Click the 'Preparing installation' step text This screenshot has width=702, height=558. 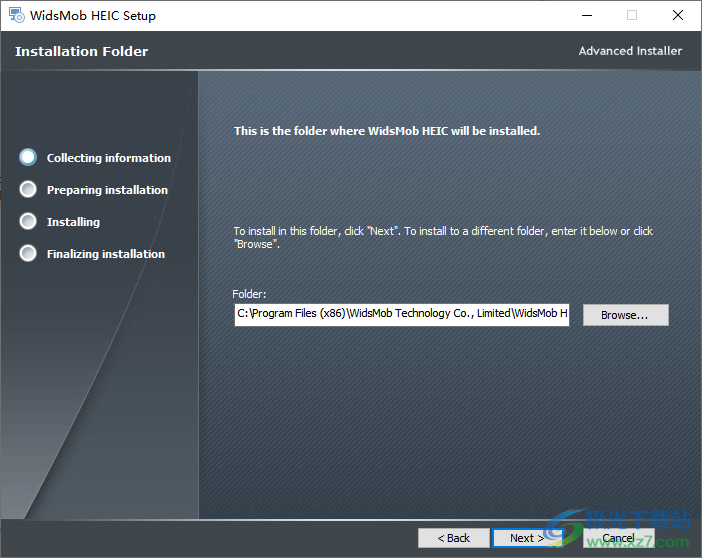coord(107,190)
